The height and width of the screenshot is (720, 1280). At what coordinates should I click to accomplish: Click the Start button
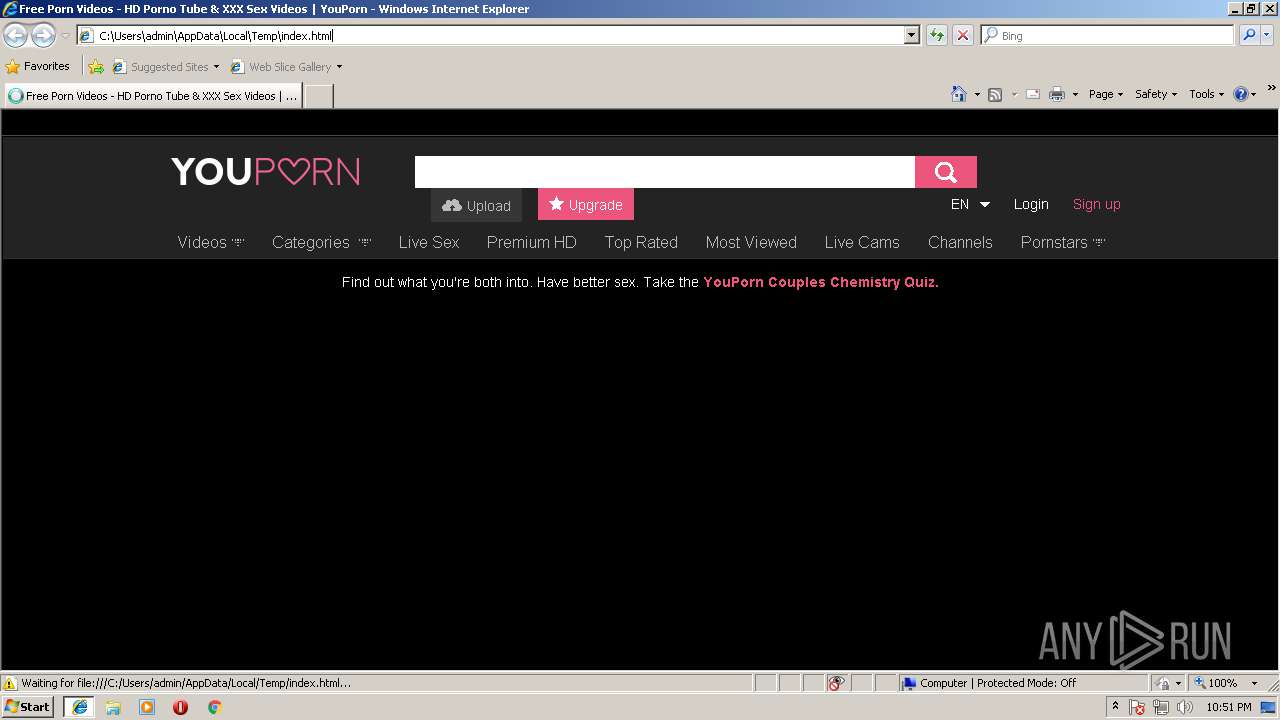pyautogui.click(x=28, y=707)
